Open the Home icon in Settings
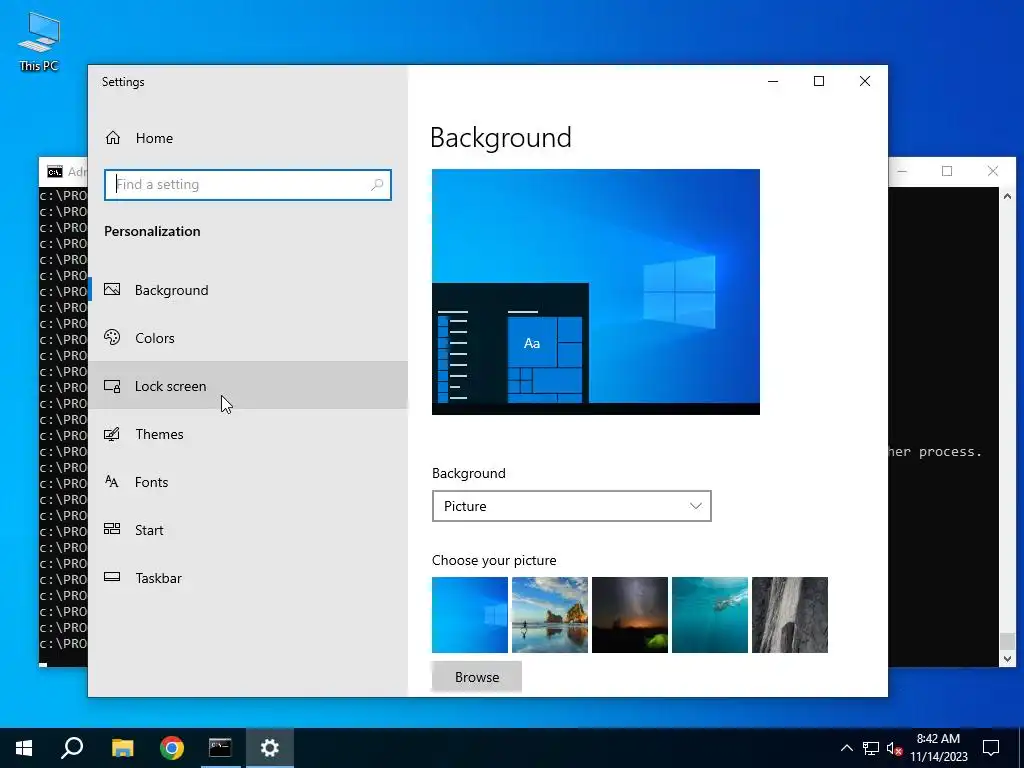Screen dimensions: 1024x768 (x=113, y=138)
